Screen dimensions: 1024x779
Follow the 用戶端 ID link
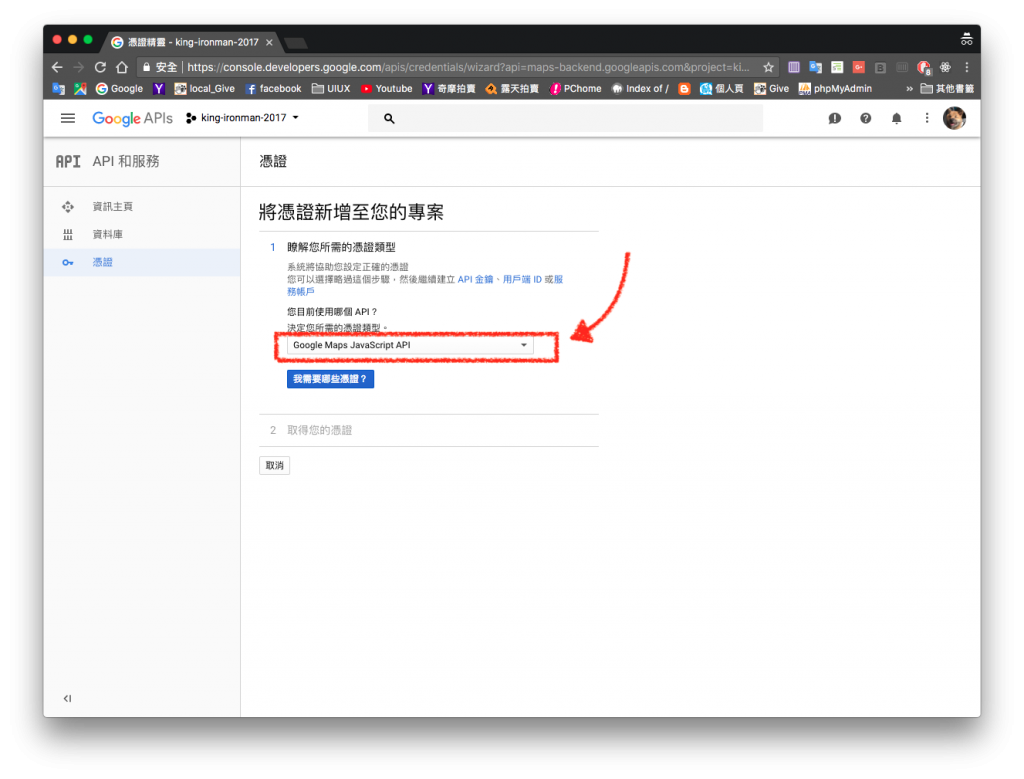coord(522,279)
